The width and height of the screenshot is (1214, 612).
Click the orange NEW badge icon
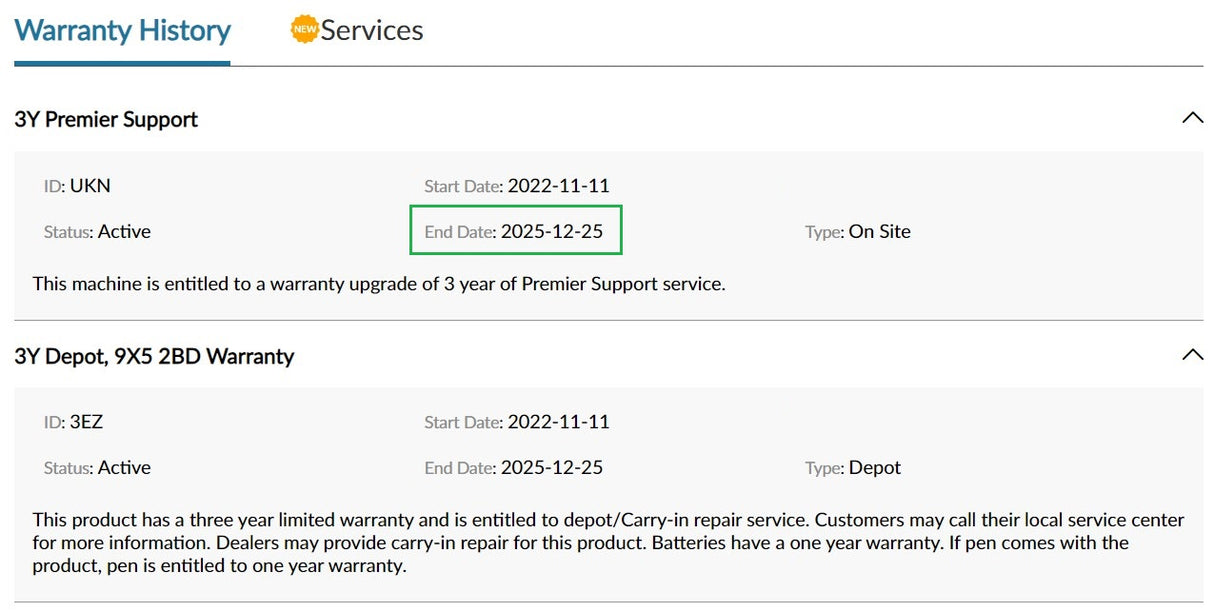[304, 30]
